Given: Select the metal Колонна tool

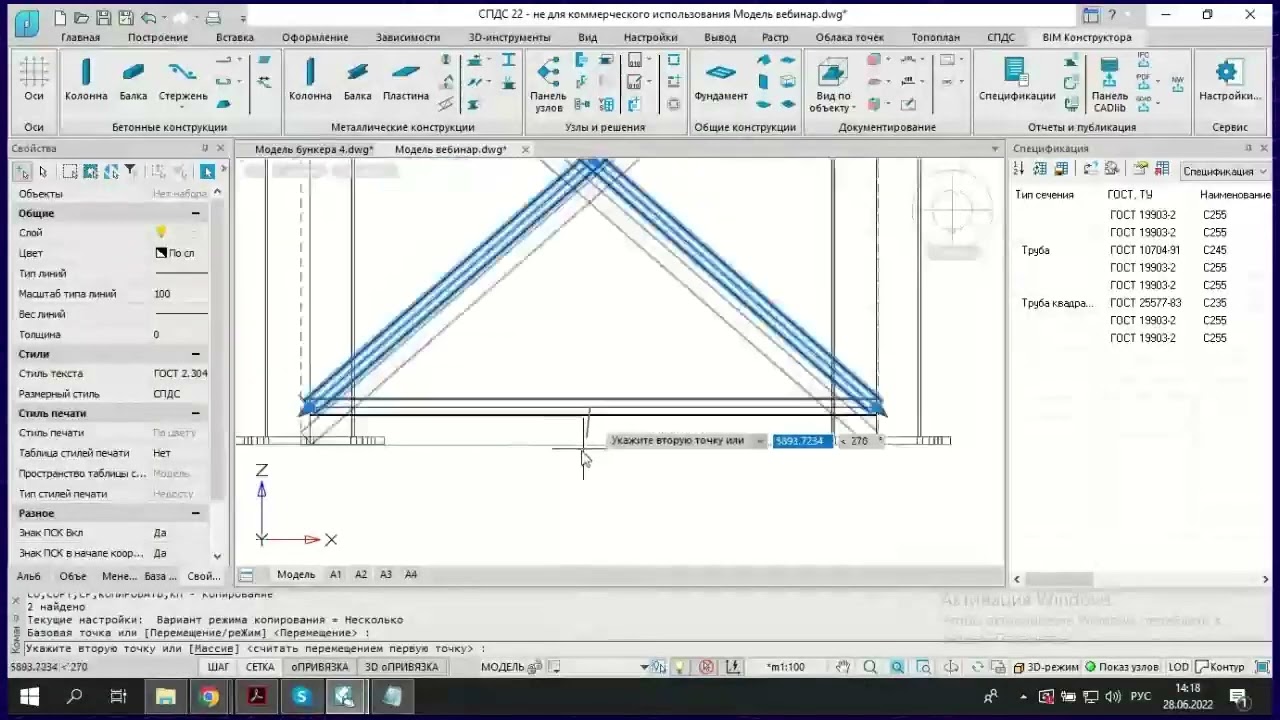Looking at the screenshot, I should click(x=310, y=79).
